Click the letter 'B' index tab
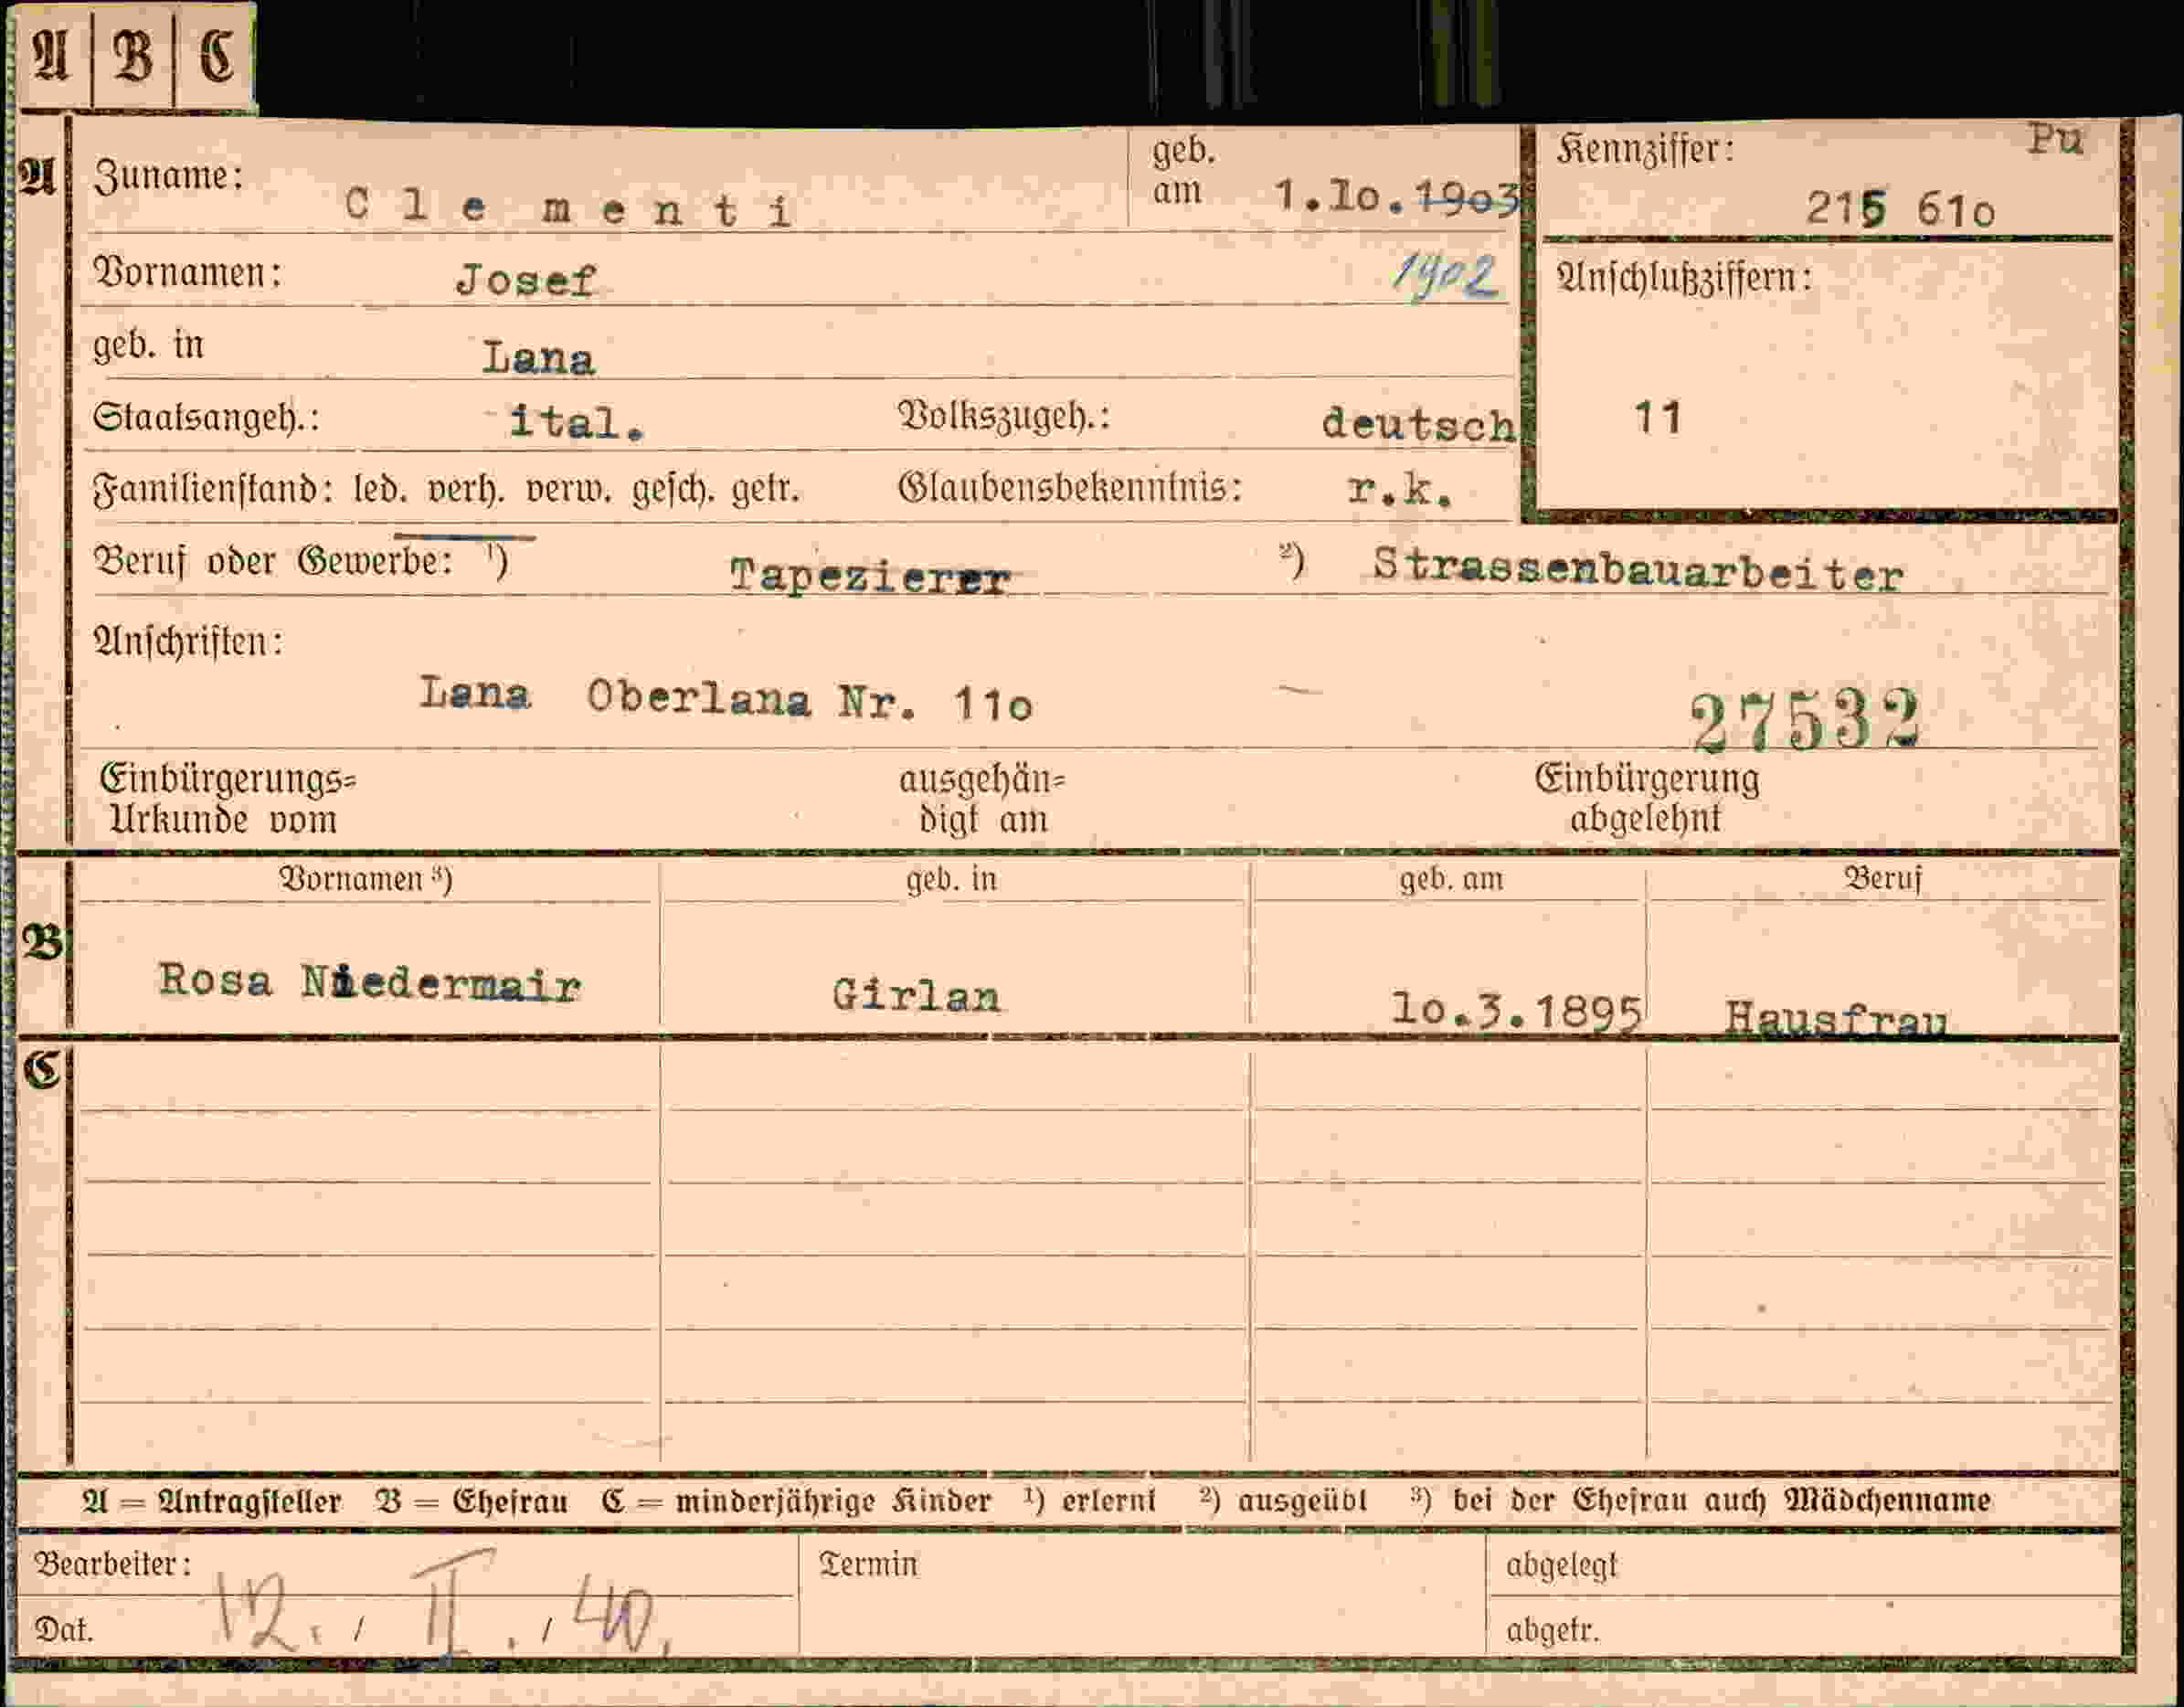The image size is (2184, 1707). pyautogui.click(x=133, y=55)
